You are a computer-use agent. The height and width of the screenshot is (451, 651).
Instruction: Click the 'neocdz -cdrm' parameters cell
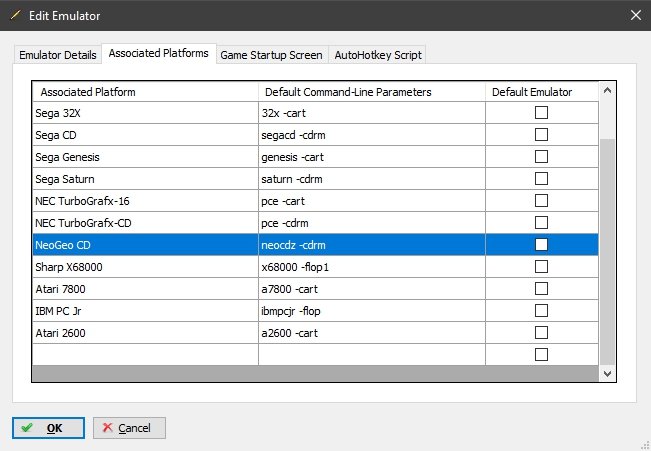(x=372, y=245)
